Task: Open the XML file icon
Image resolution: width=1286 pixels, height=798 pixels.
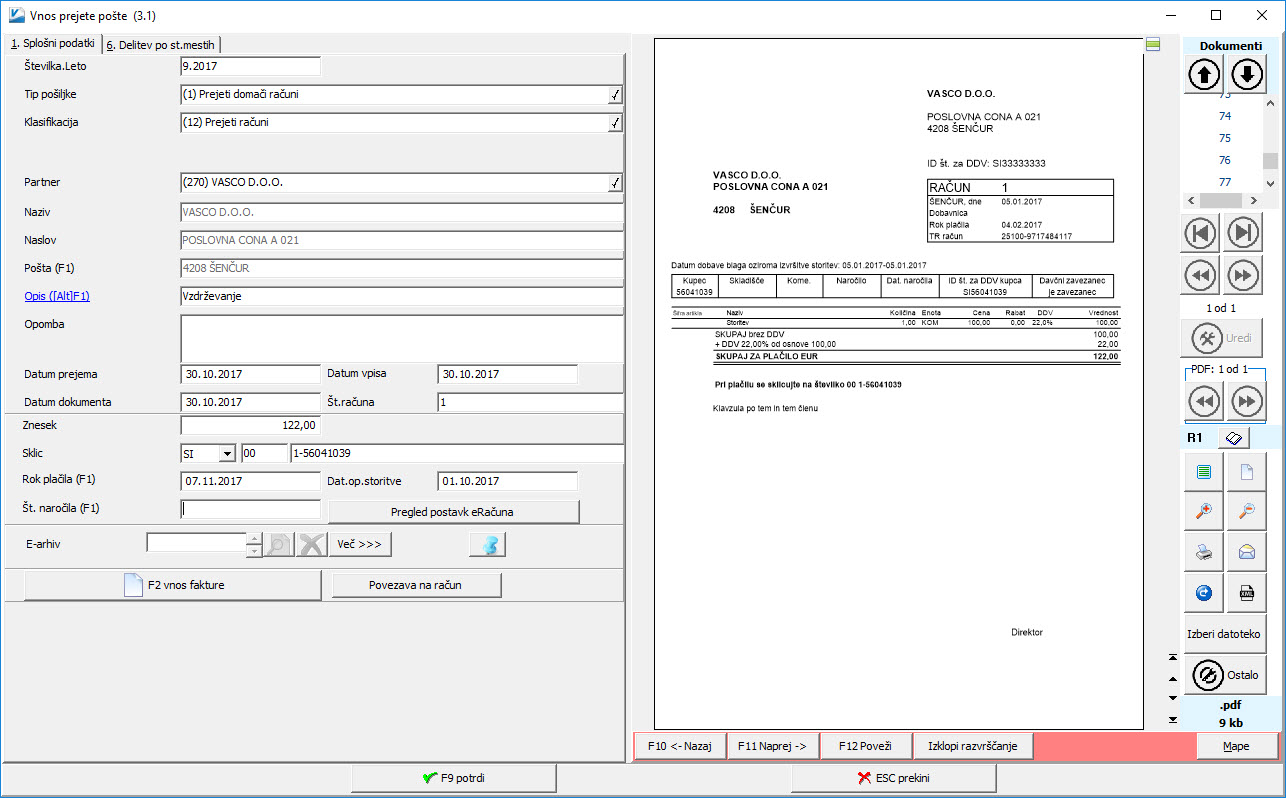Action: [1247, 593]
